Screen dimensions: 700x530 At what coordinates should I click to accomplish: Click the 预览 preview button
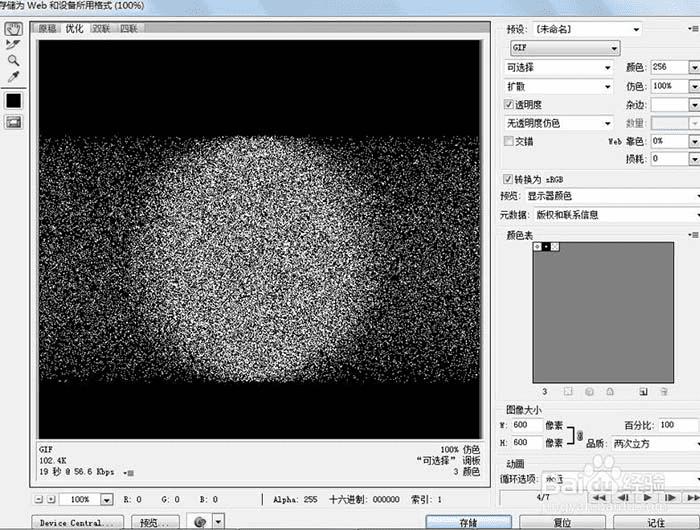pos(155,522)
